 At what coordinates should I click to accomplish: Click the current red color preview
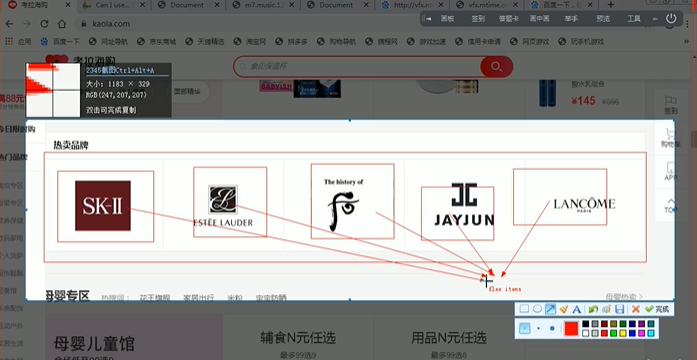point(571,329)
